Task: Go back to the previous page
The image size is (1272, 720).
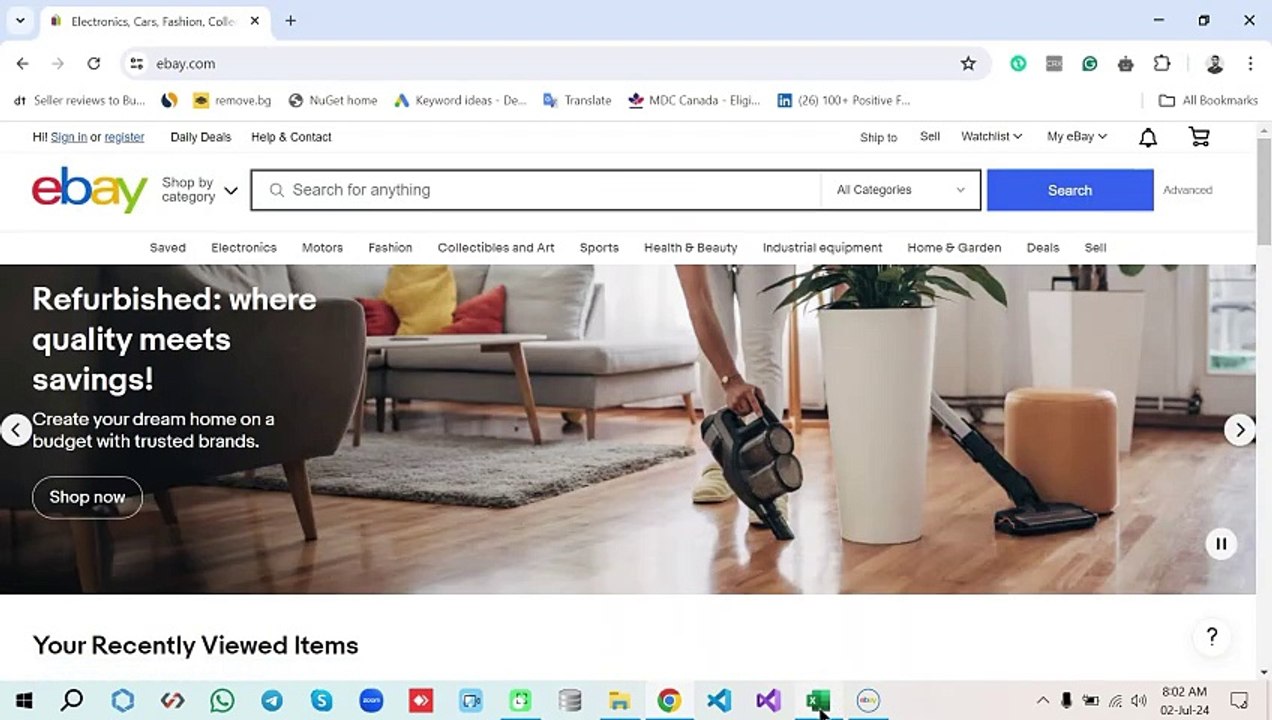Action: [22, 63]
